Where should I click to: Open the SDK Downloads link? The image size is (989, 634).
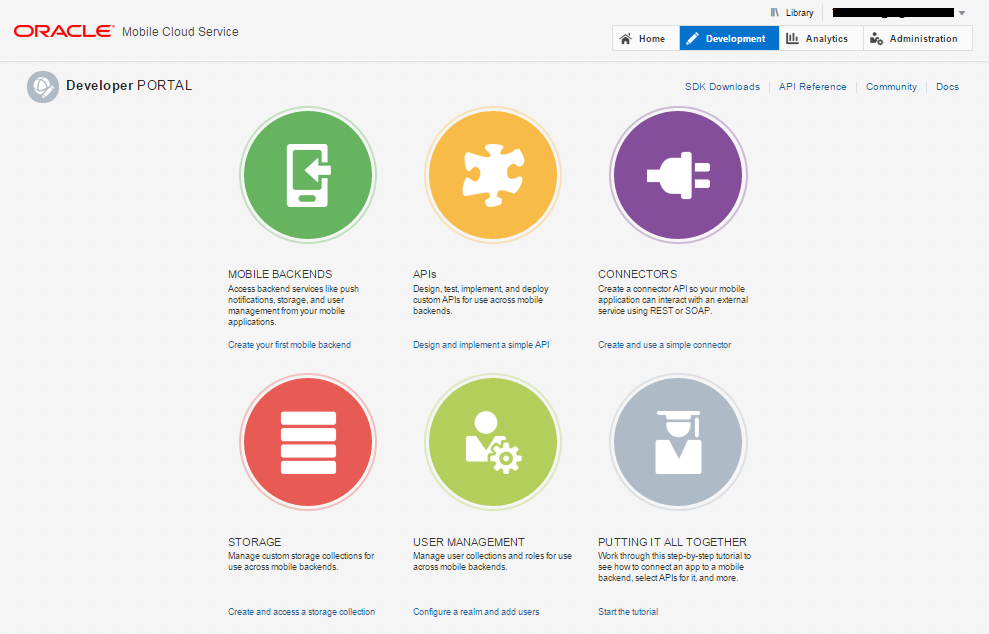722,87
